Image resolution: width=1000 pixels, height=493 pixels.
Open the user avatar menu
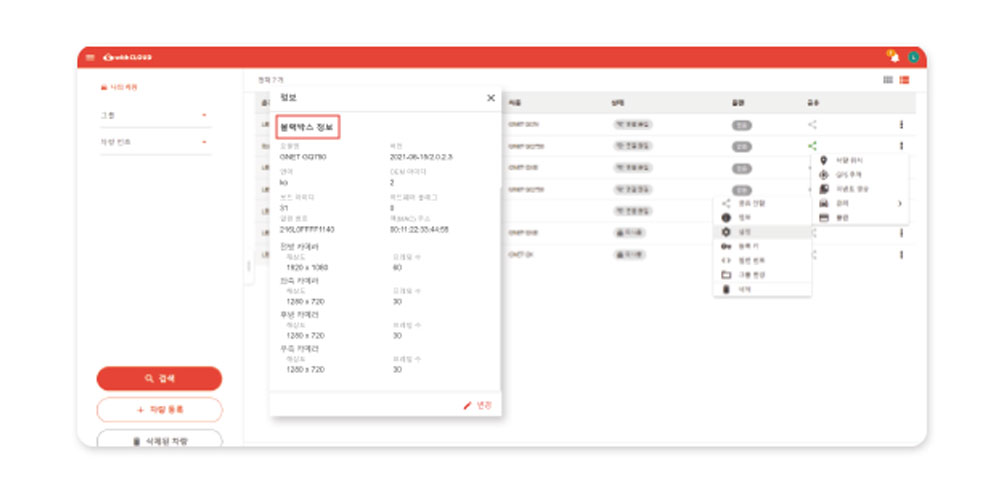point(913,57)
